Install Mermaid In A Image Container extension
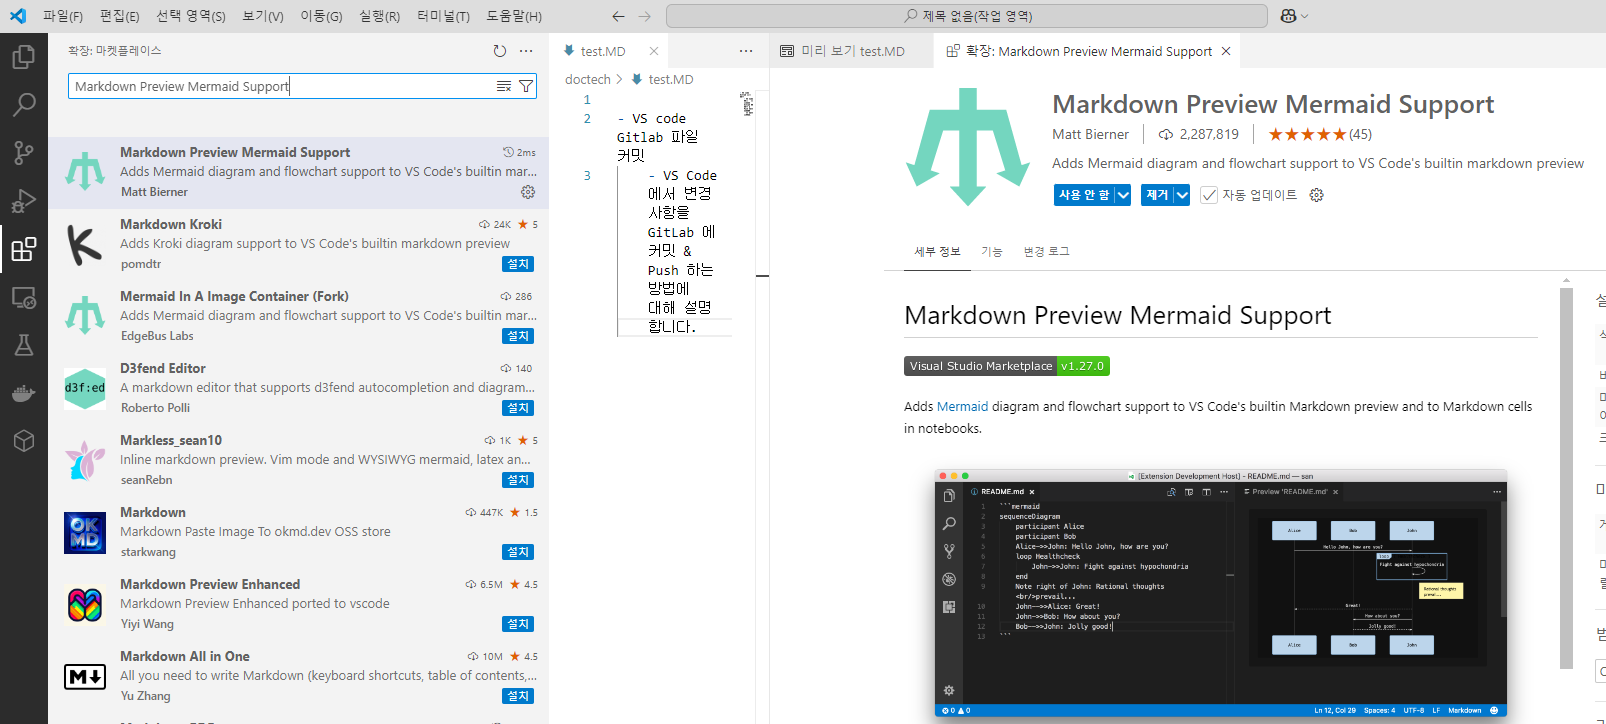This screenshot has width=1606, height=724. pos(518,336)
